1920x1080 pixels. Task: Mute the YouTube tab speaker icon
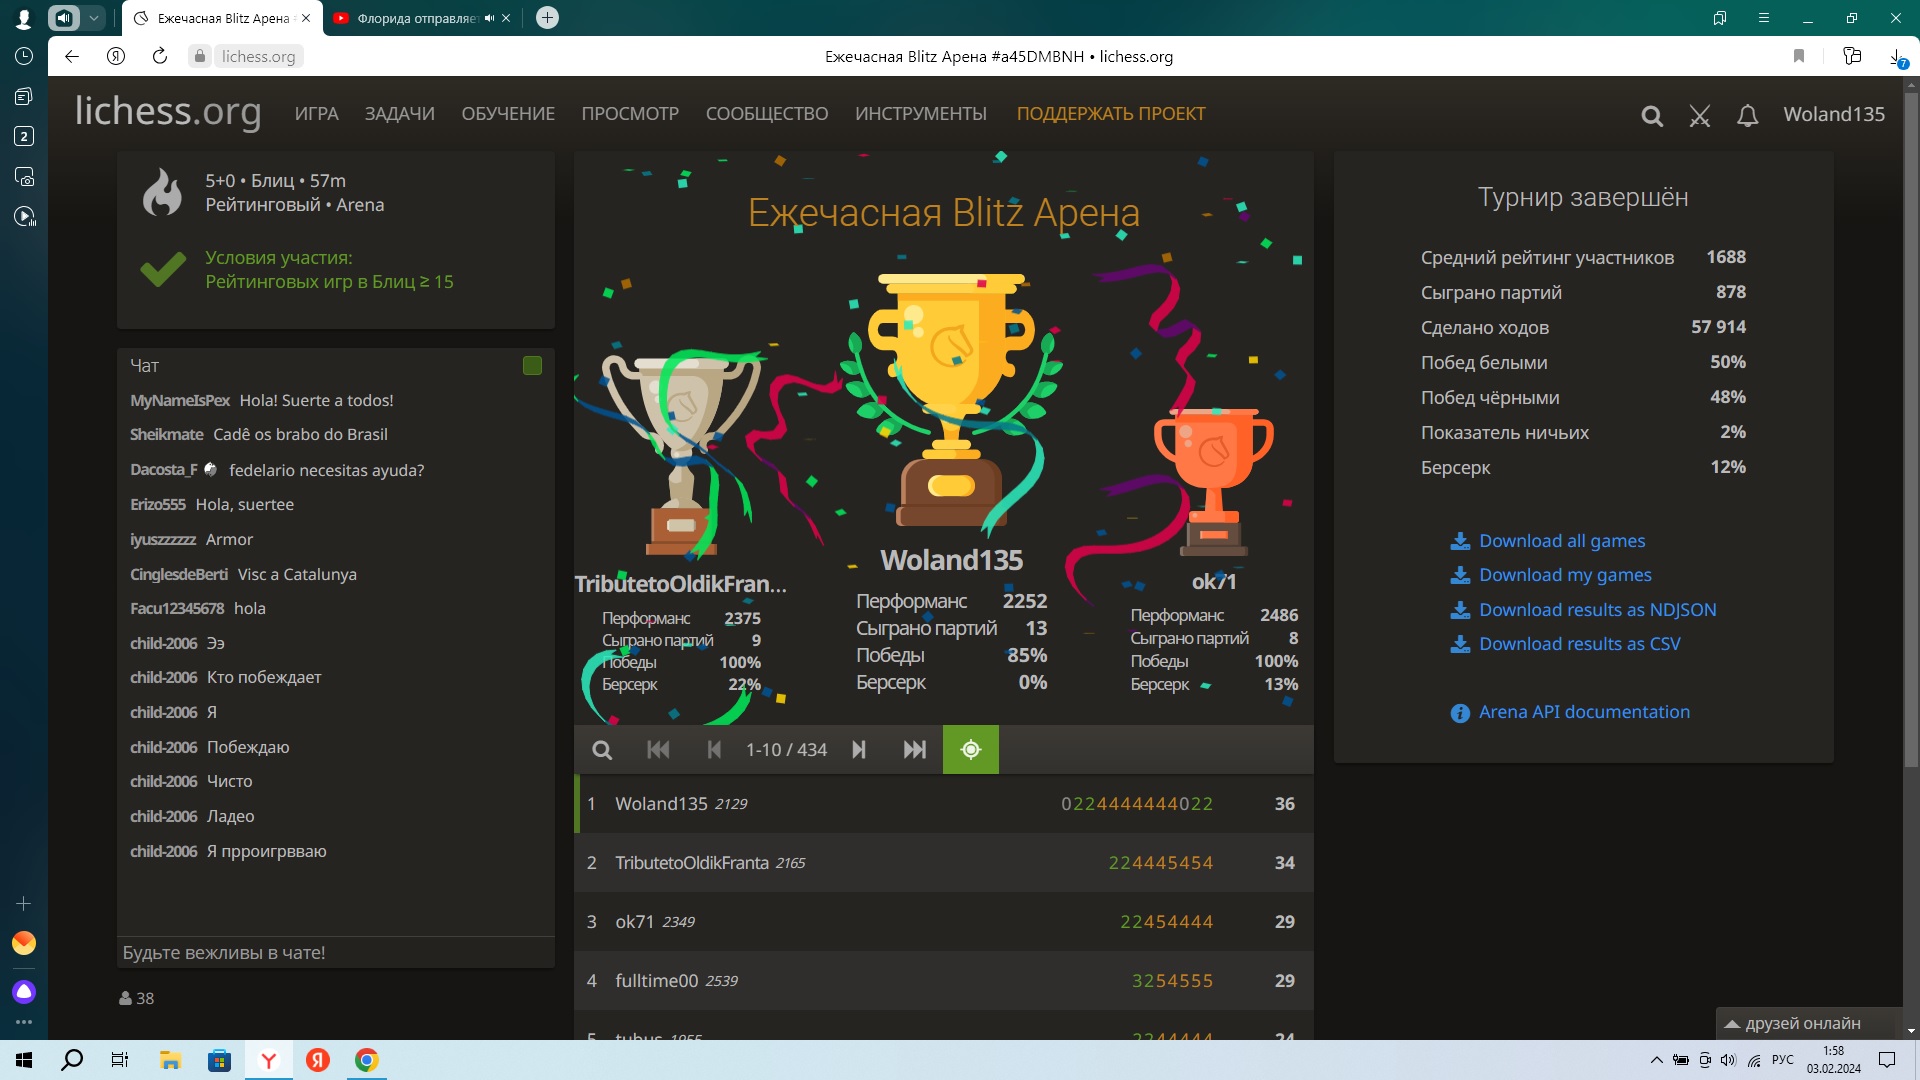pyautogui.click(x=489, y=18)
